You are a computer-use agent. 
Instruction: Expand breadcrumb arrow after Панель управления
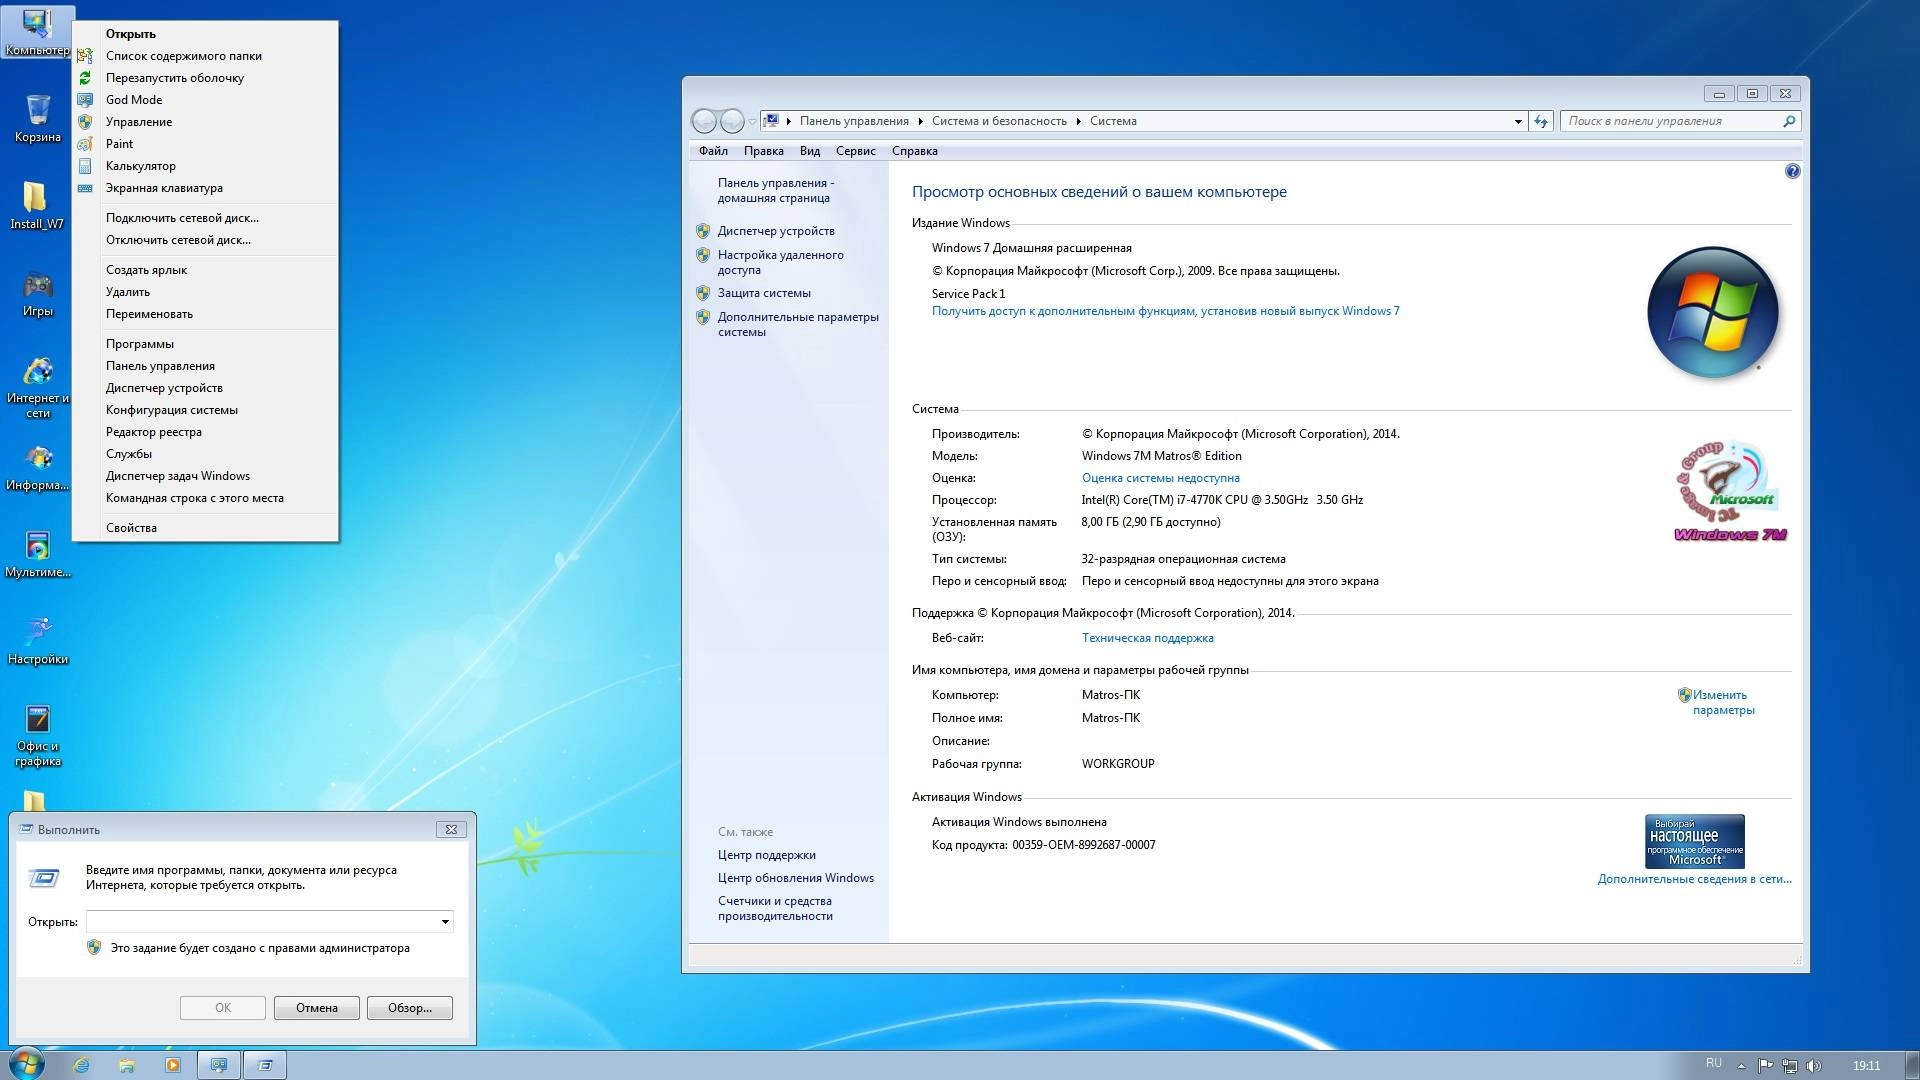coord(920,121)
